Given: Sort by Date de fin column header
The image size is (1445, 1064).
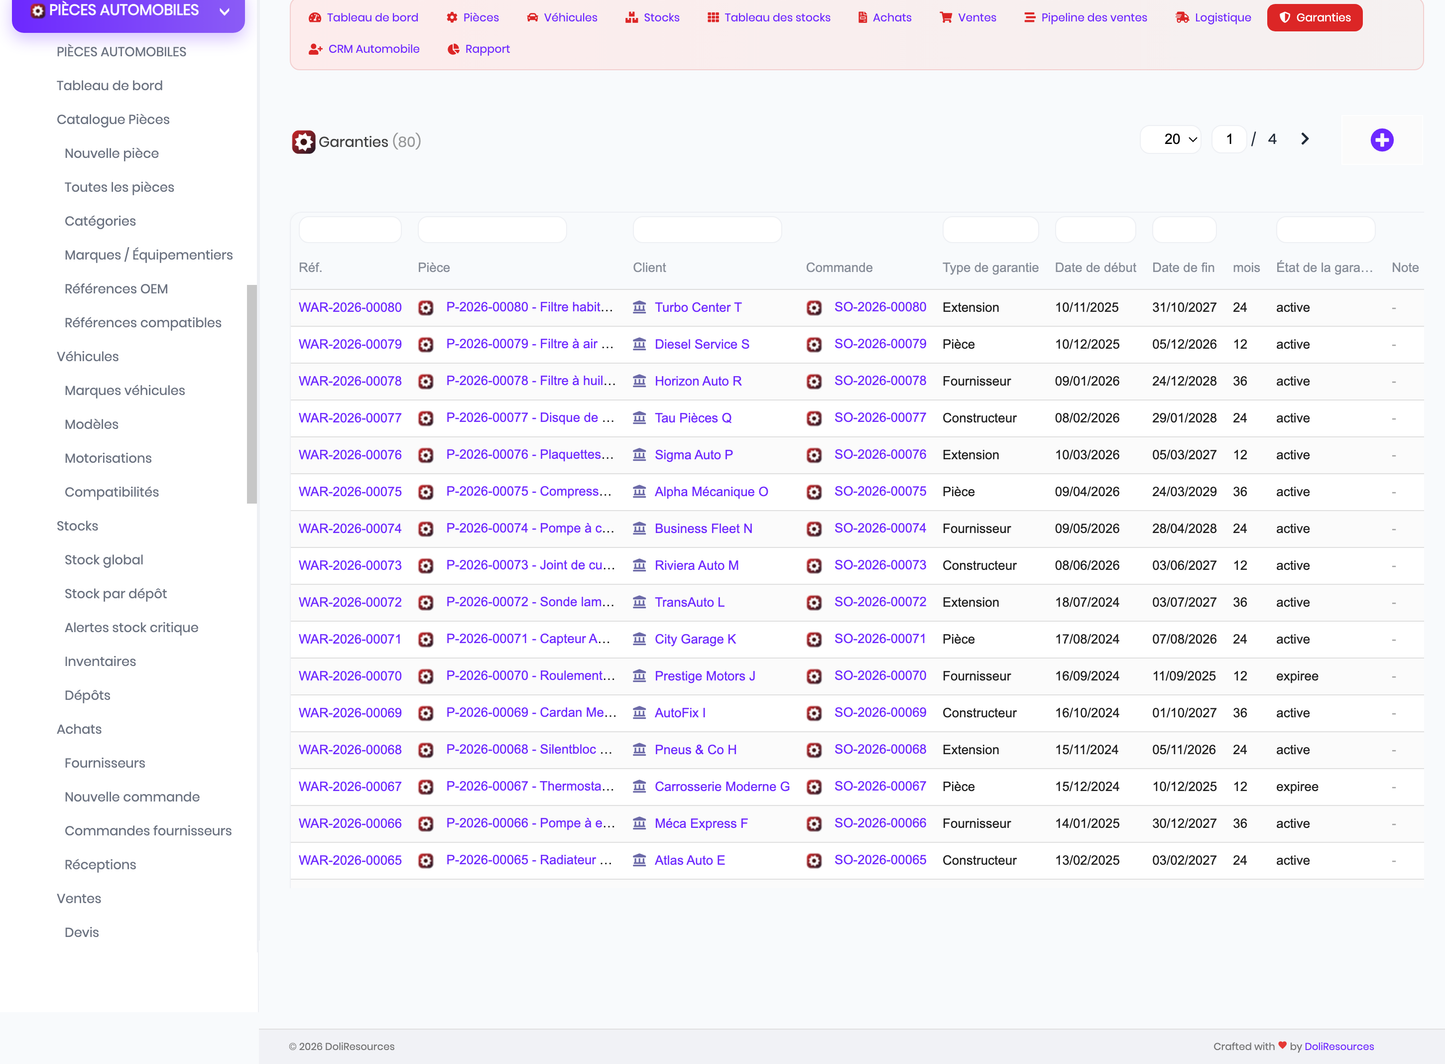Looking at the screenshot, I should 1183,268.
